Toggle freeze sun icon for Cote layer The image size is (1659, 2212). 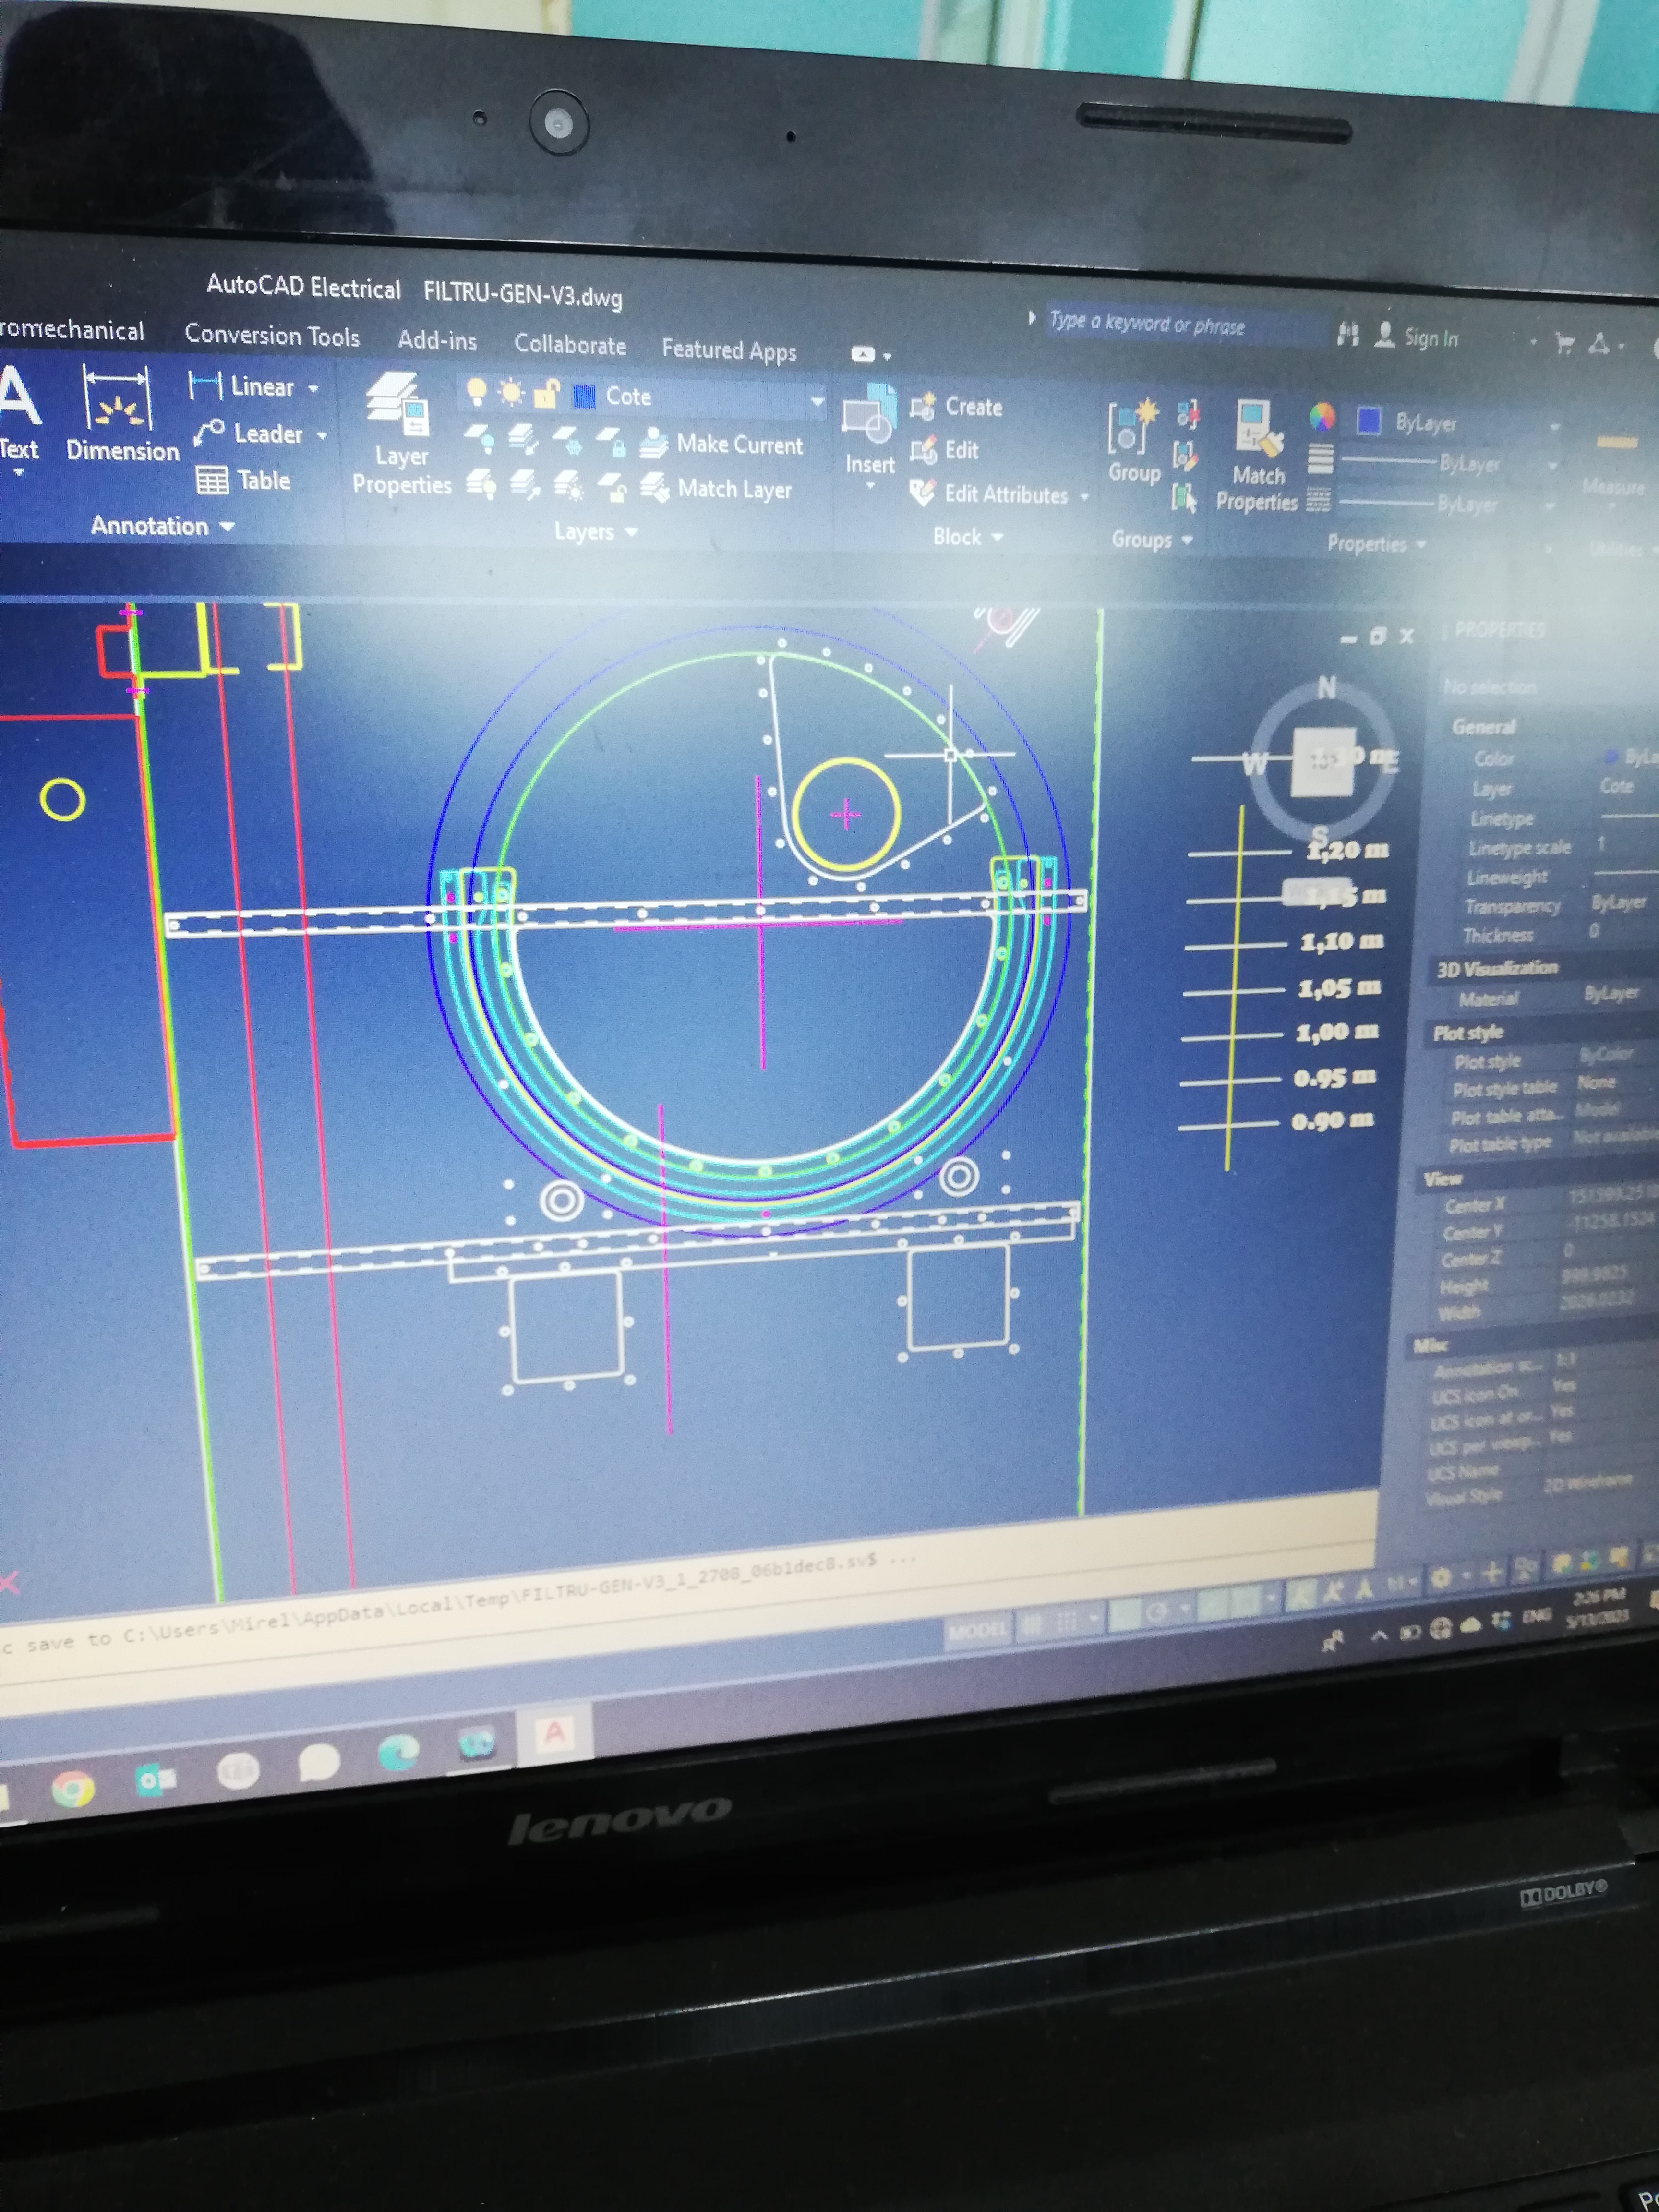point(511,393)
